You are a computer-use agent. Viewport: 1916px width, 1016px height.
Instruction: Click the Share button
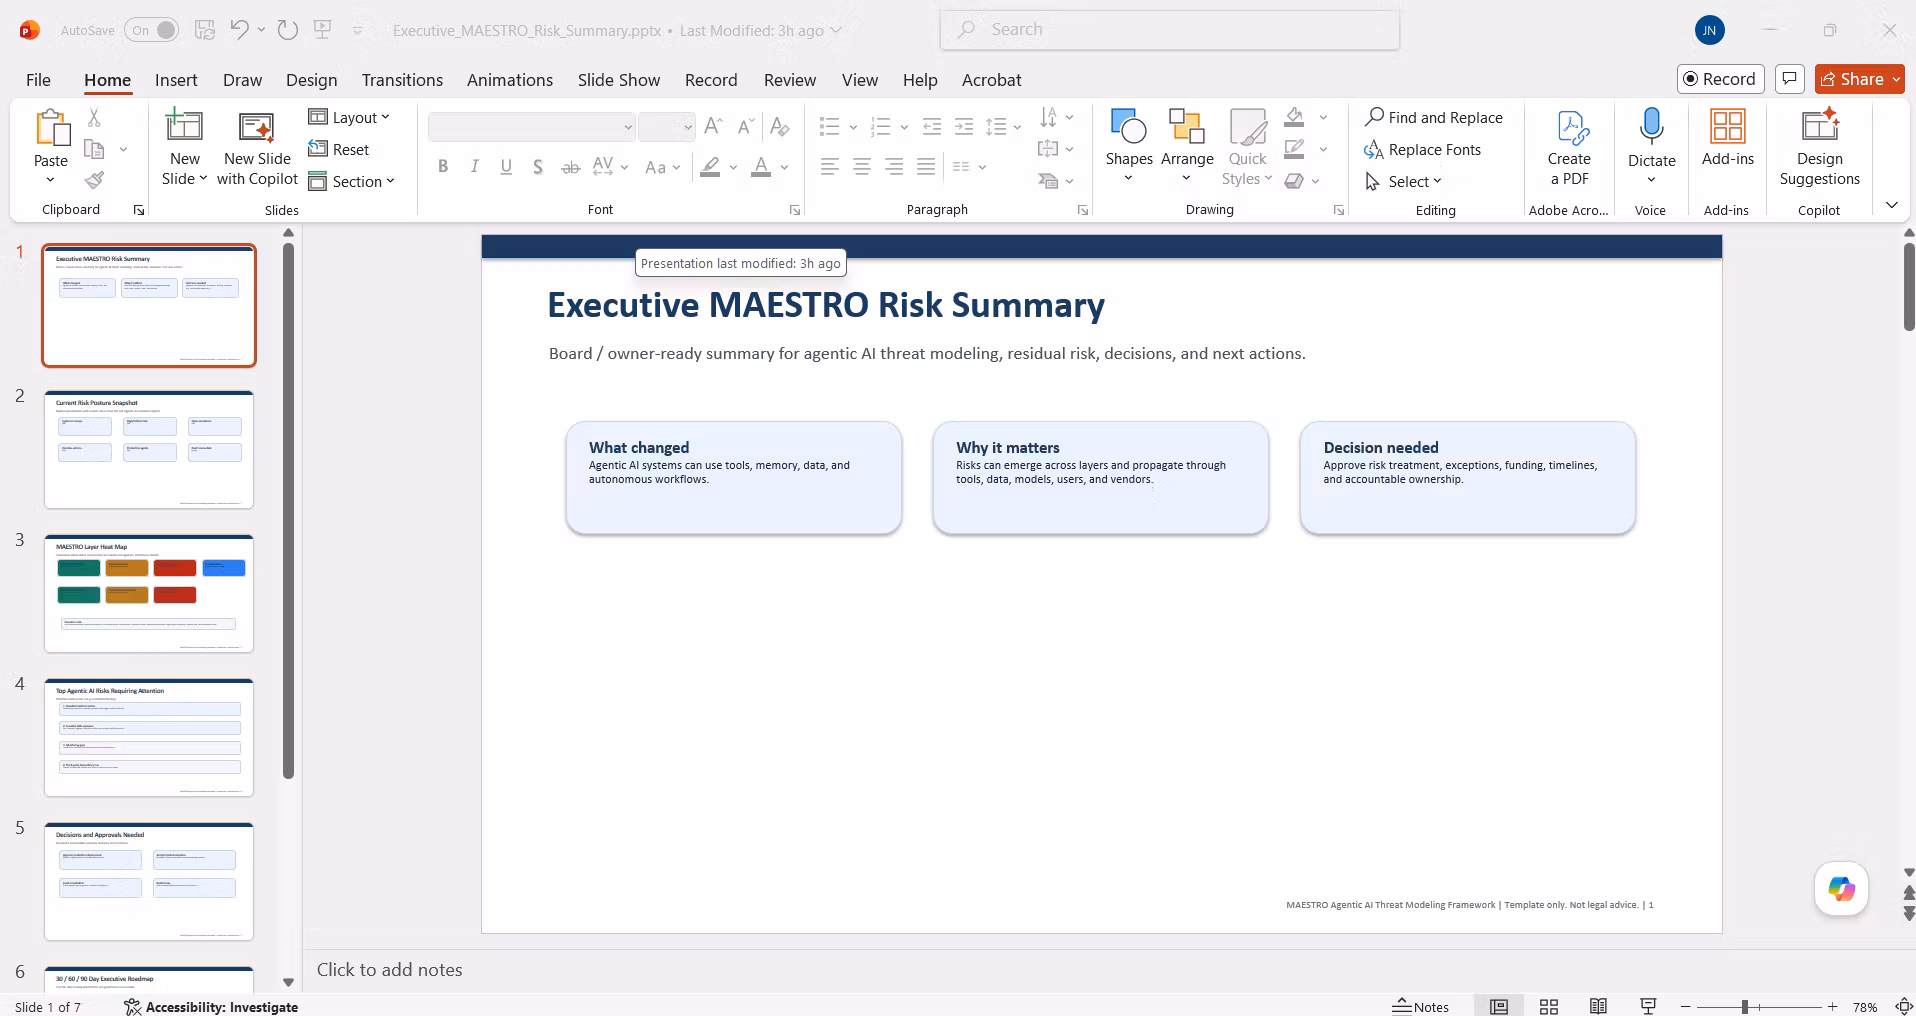tap(1859, 79)
